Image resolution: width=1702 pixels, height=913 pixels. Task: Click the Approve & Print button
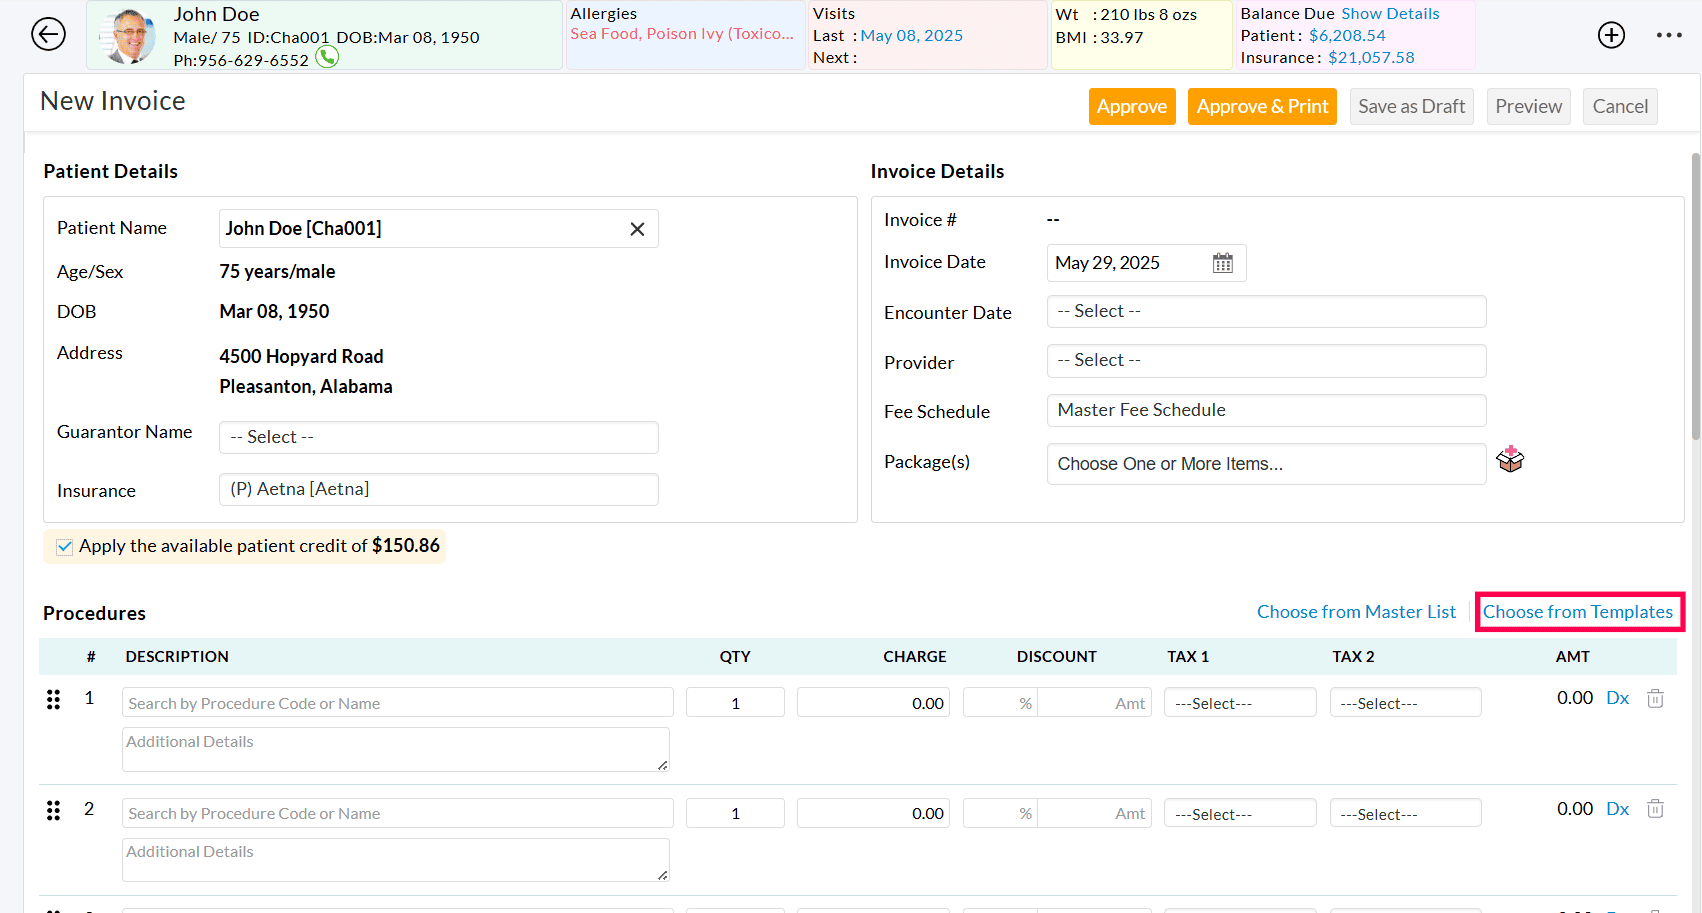tap(1262, 106)
